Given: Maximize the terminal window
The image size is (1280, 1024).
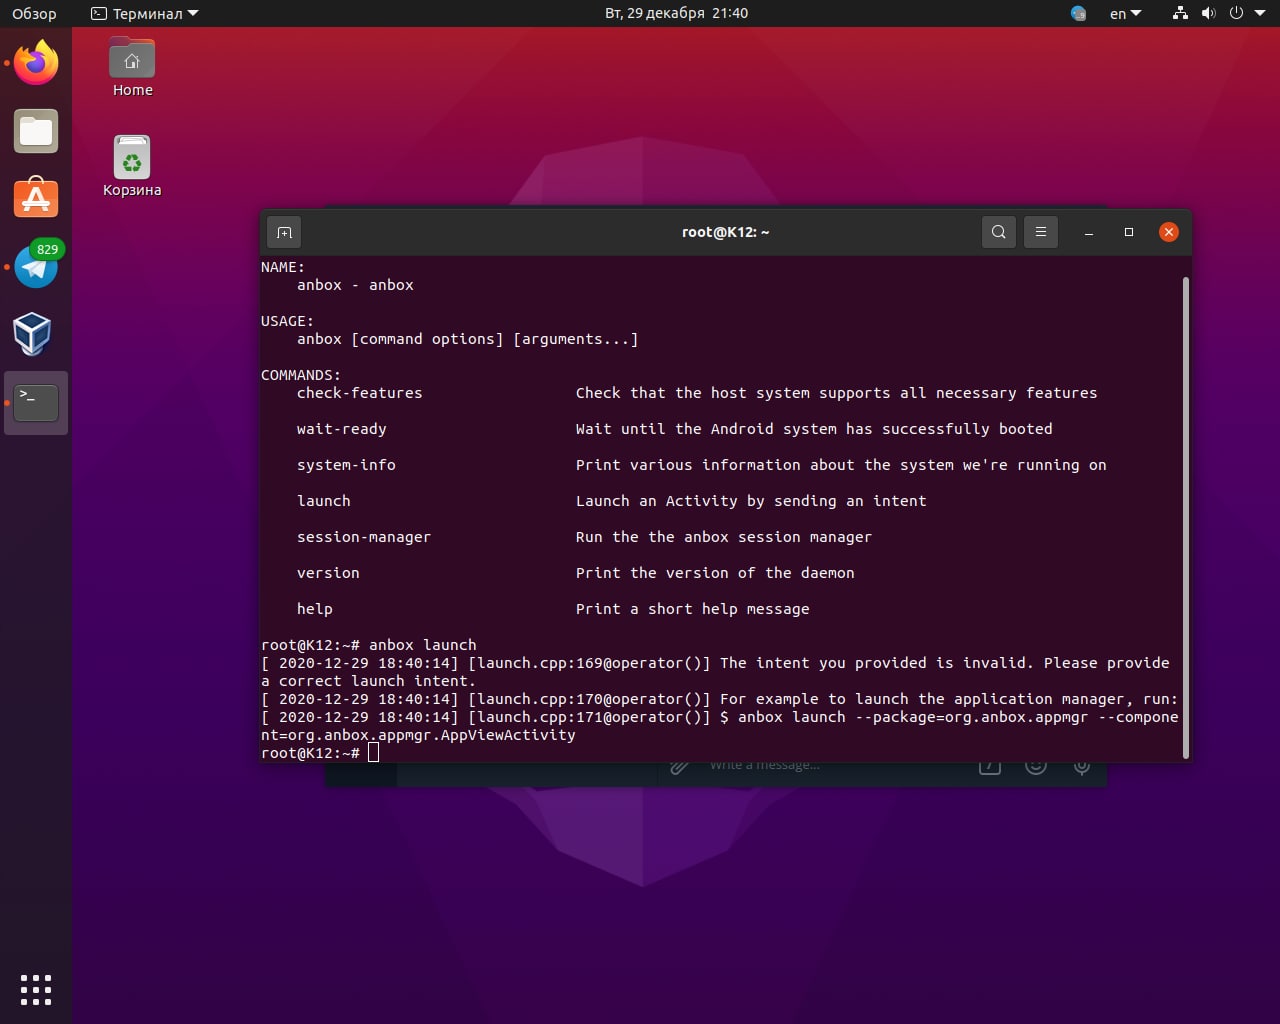Looking at the screenshot, I should tap(1128, 232).
